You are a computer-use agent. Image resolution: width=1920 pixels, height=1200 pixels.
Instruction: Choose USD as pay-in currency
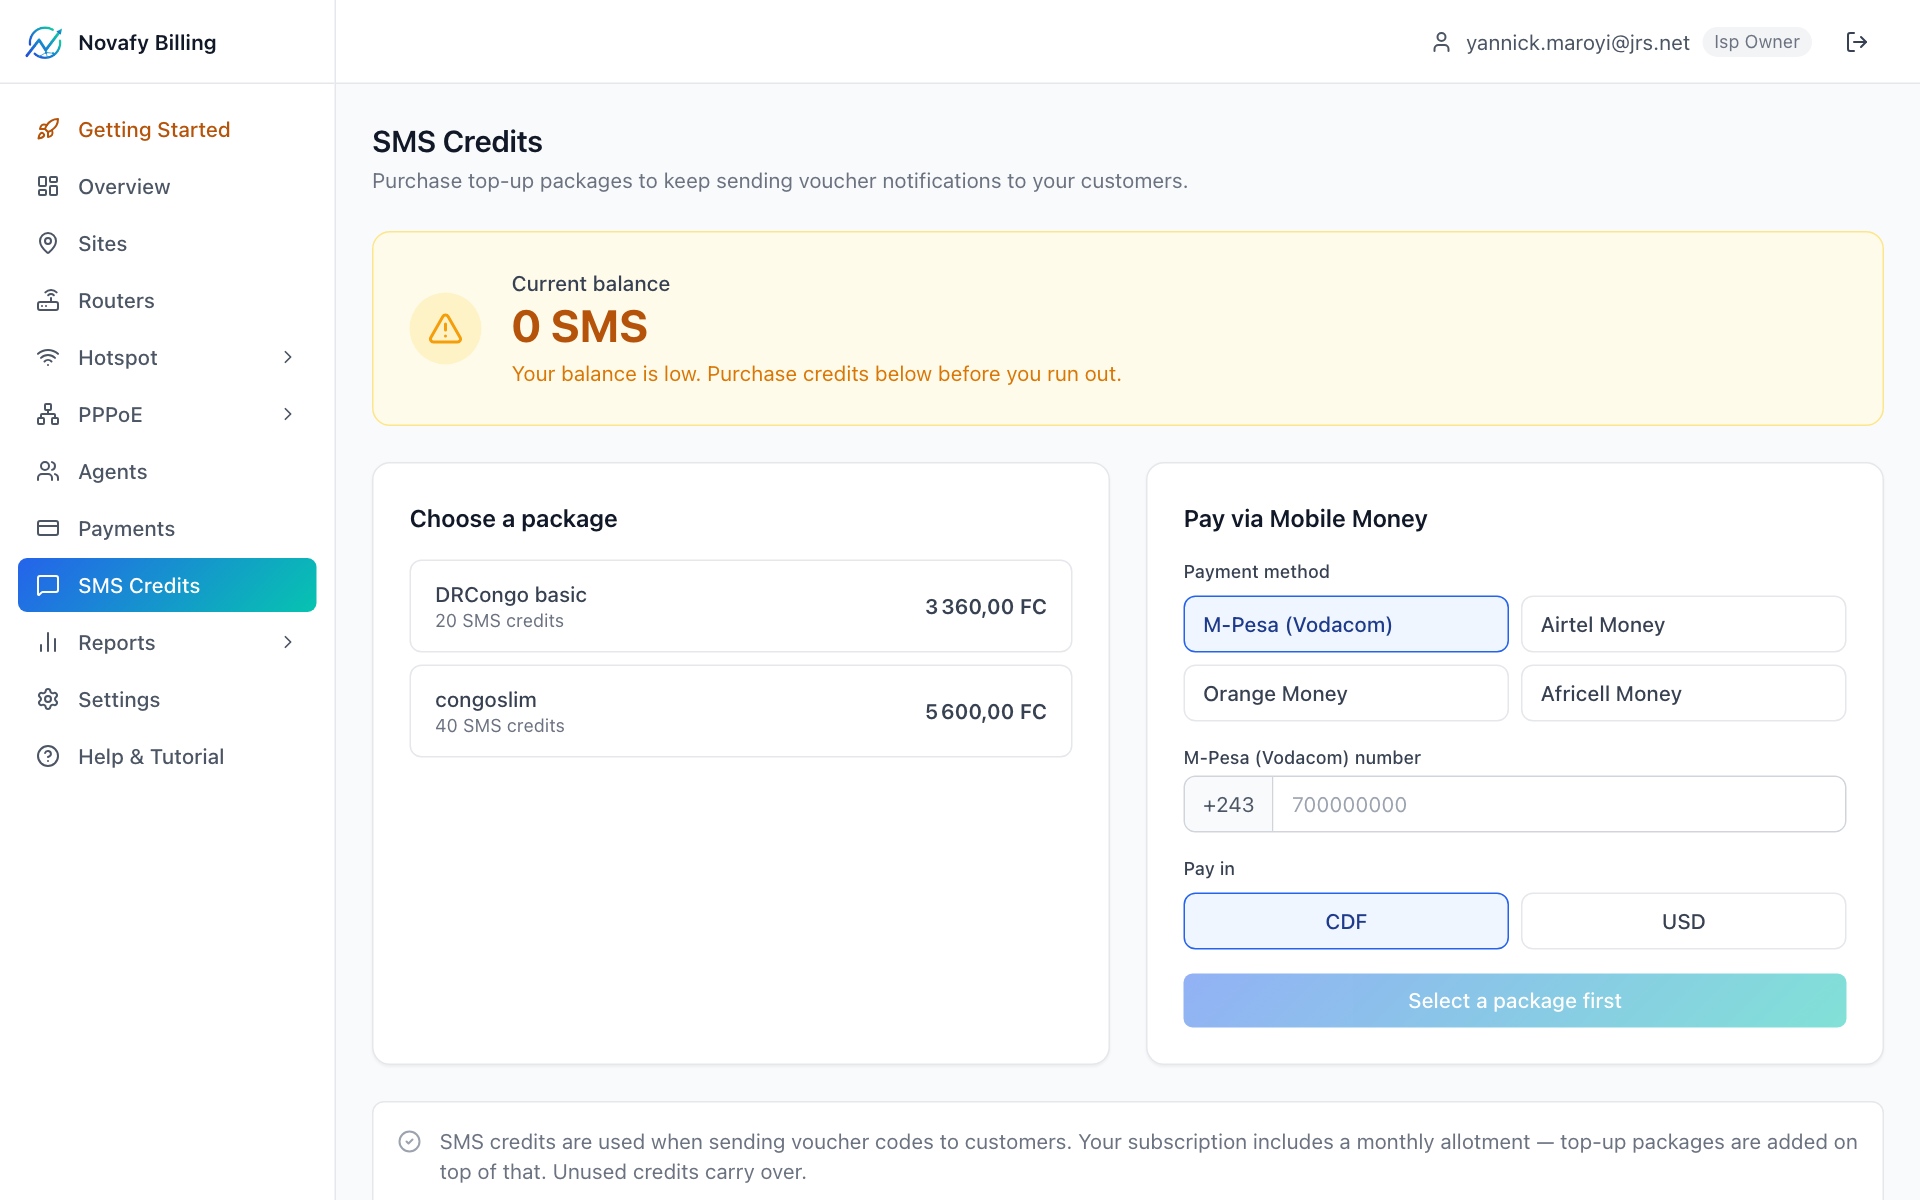click(1683, 921)
